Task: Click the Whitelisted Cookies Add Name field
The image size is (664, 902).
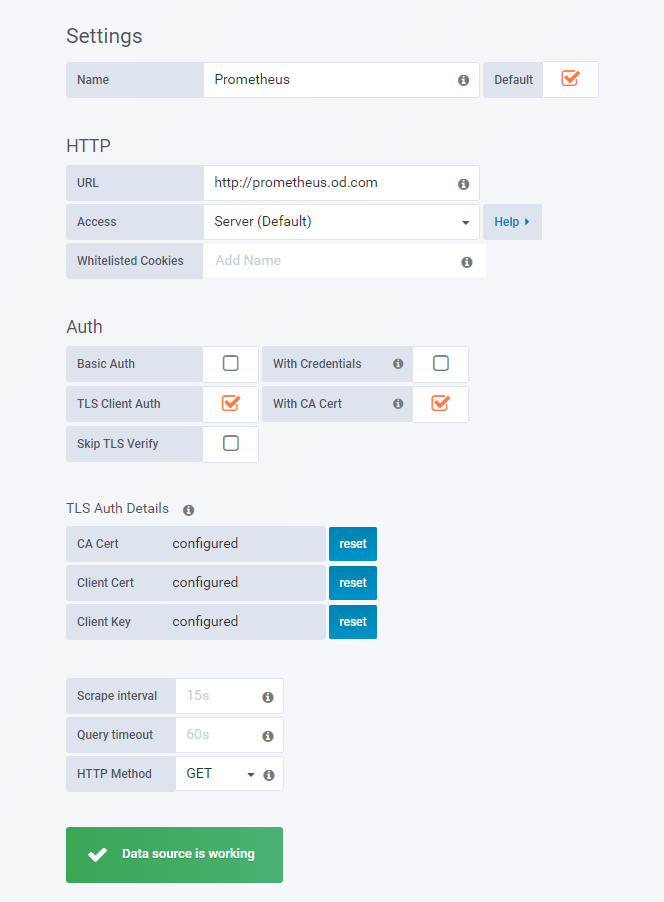Action: [x=344, y=261]
